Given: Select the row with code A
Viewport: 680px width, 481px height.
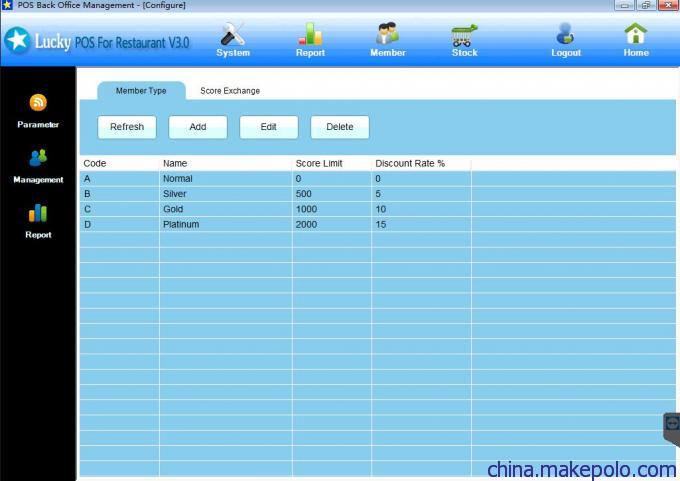Looking at the screenshot, I should point(377,179).
